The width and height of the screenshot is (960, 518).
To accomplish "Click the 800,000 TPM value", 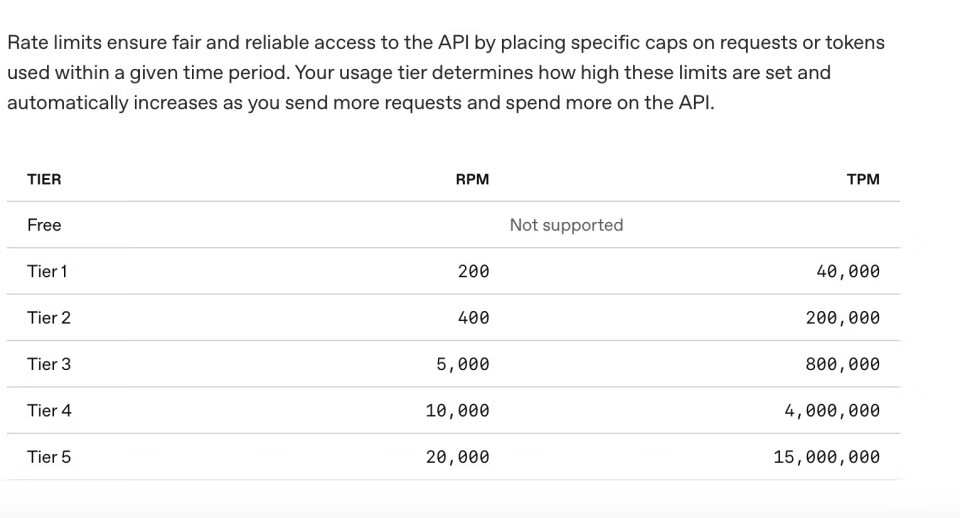I will click(x=843, y=364).
